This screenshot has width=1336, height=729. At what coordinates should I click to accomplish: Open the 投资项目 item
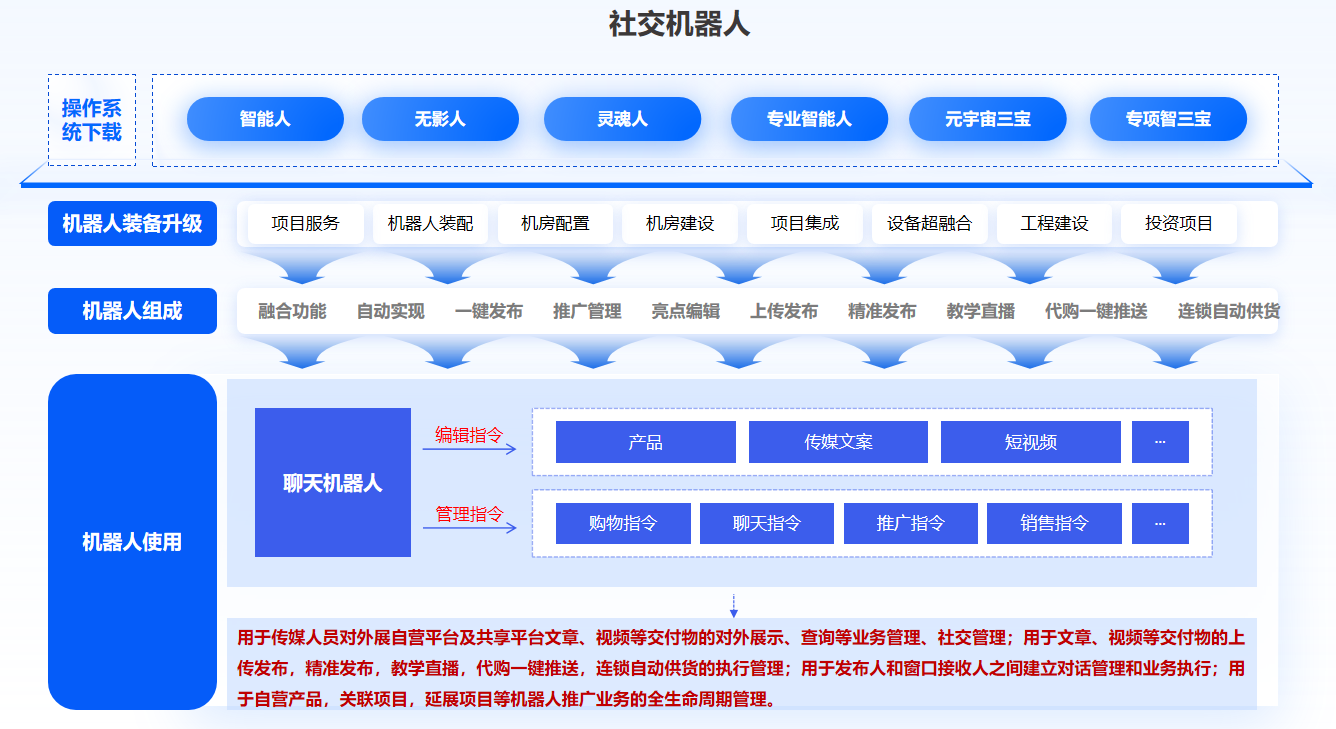pos(1179,224)
